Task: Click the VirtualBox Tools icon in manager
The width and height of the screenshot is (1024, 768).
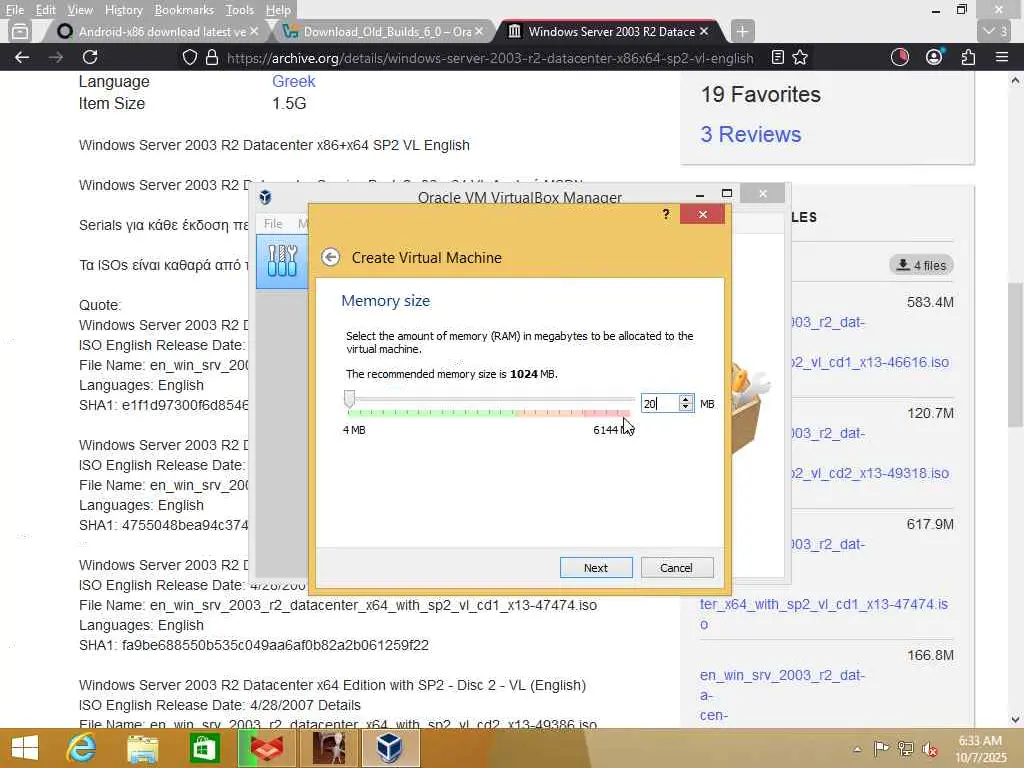Action: 282,261
